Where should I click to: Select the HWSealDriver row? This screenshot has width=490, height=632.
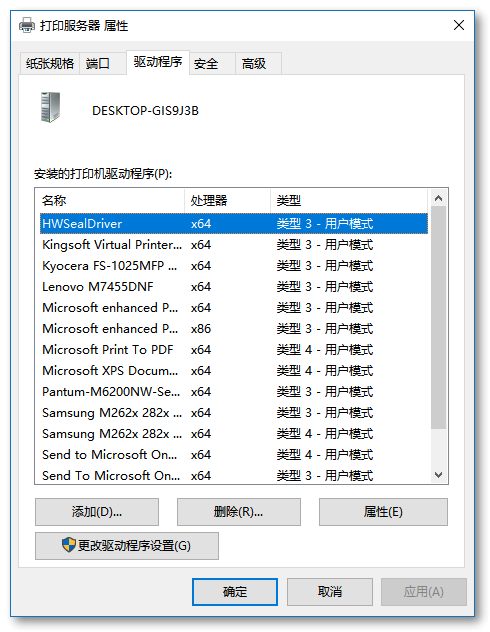pyautogui.click(x=234, y=224)
